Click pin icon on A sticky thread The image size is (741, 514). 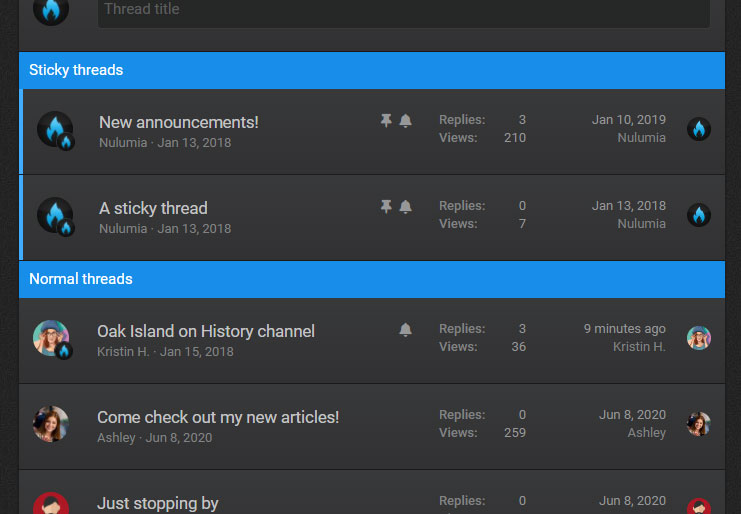point(386,207)
